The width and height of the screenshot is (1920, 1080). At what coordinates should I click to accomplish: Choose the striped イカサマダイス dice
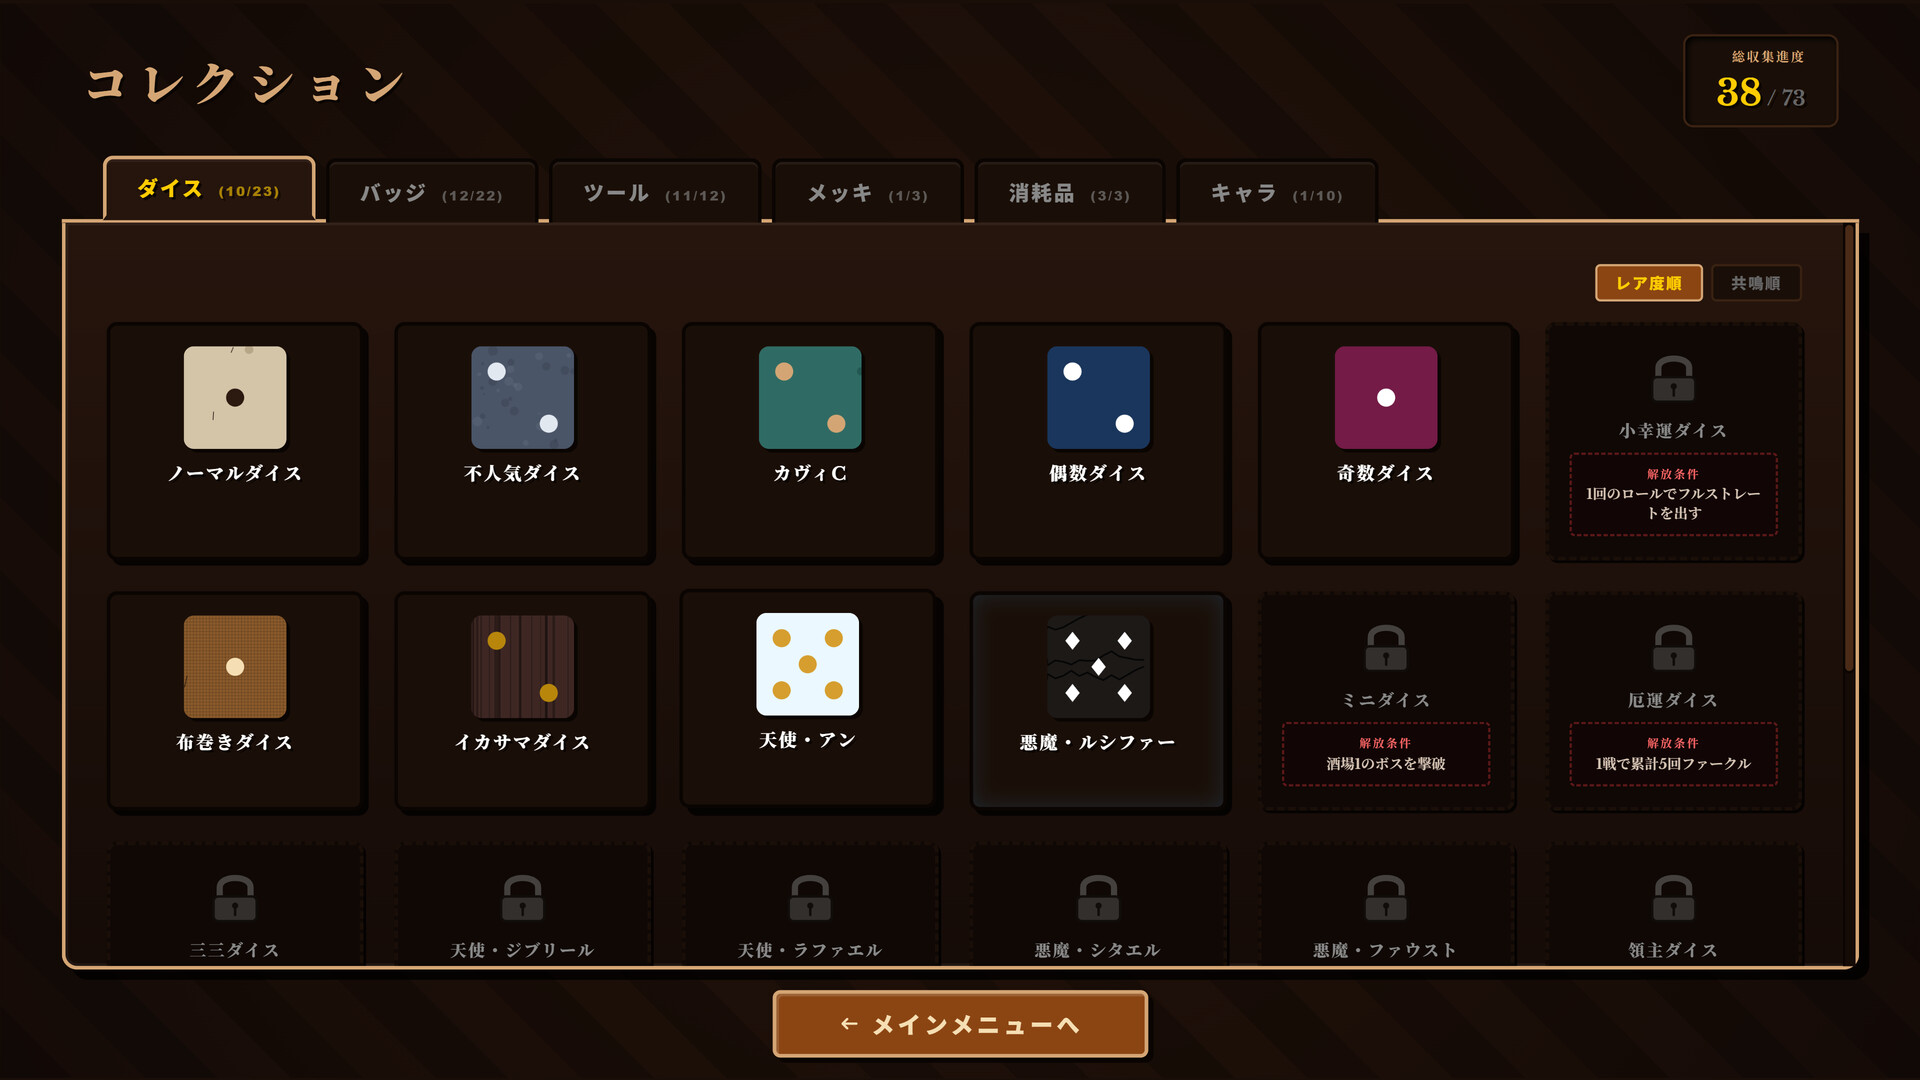[522, 666]
